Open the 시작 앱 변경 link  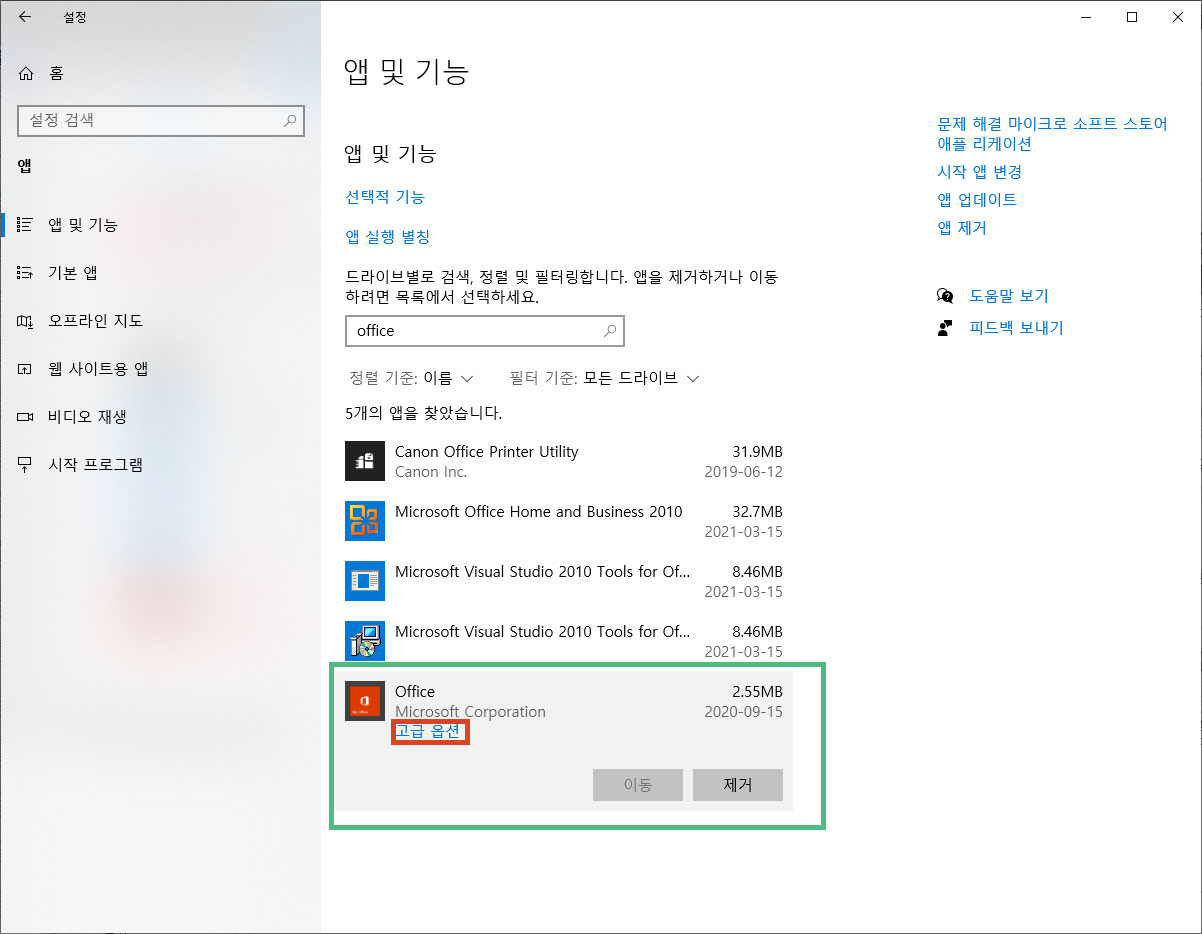tap(979, 172)
